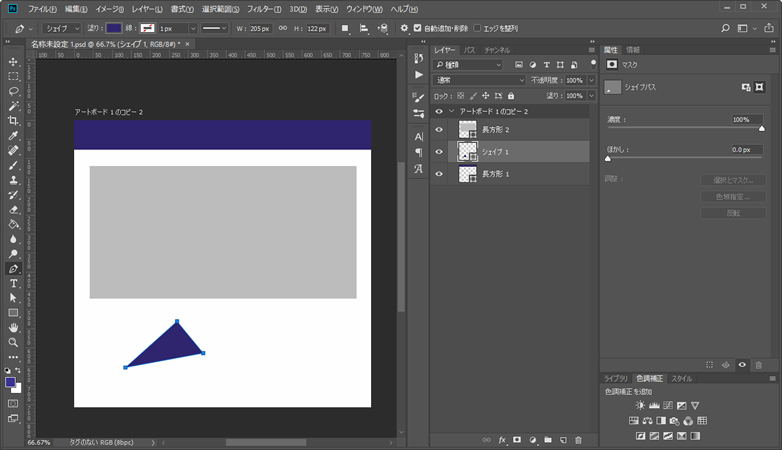Image resolution: width=782 pixels, height=450 pixels.
Task: Delete layer using trash icon in Layers panel
Action: [579, 440]
